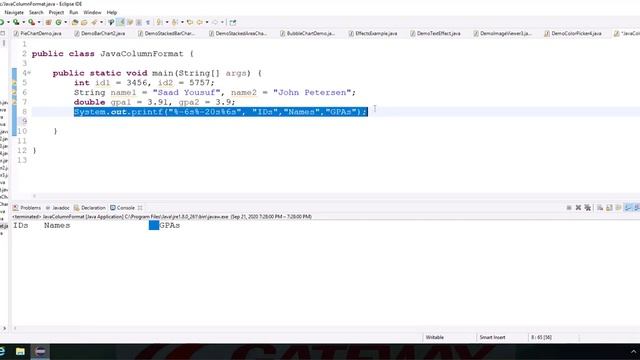
Task: Switch to the DemoTextEffect.java editor tab
Action: pos(435,33)
